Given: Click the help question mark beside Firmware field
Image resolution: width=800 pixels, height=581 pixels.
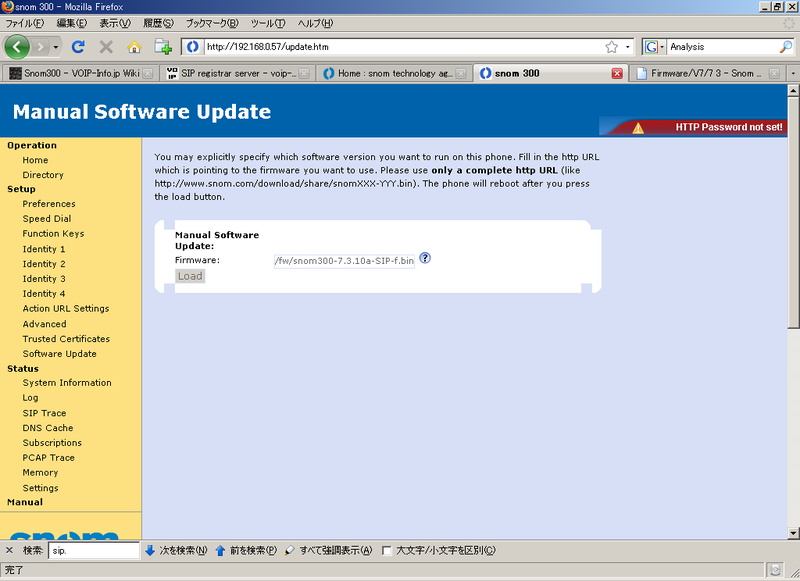Looking at the screenshot, I should (x=424, y=259).
